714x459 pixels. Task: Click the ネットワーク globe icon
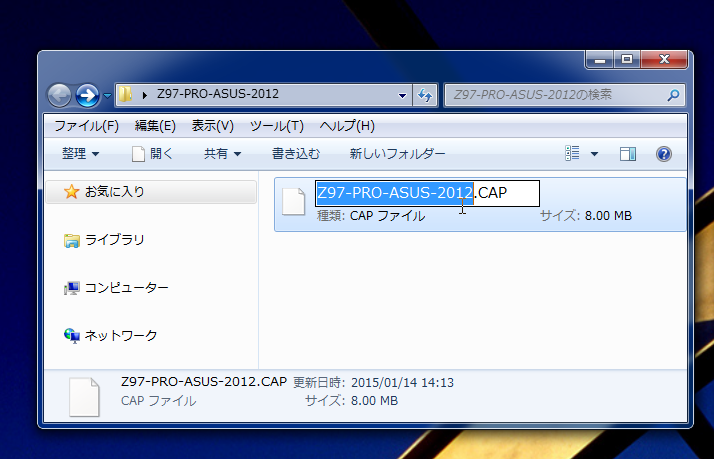pos(71,336)
